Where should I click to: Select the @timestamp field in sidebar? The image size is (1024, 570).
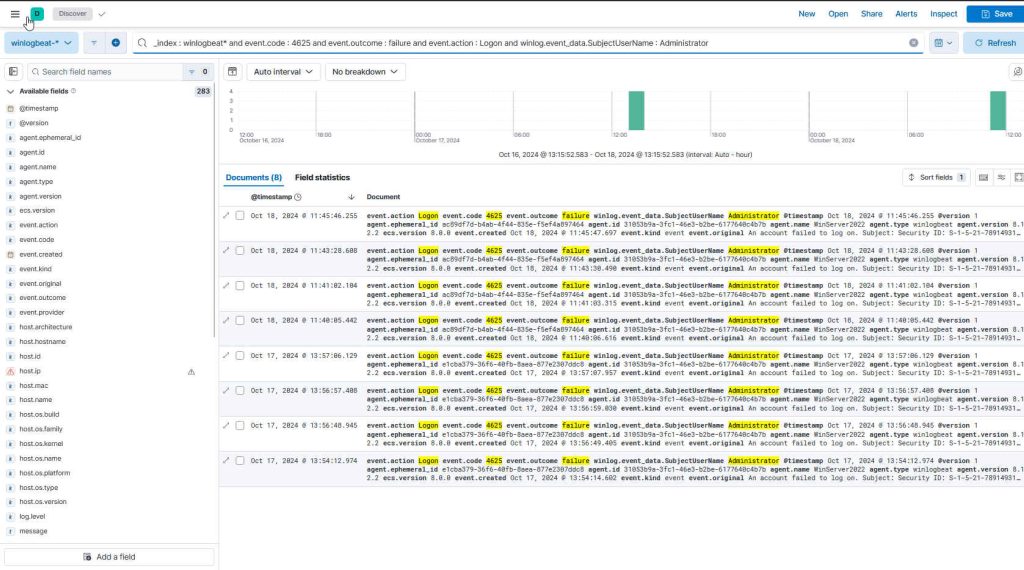39,108
